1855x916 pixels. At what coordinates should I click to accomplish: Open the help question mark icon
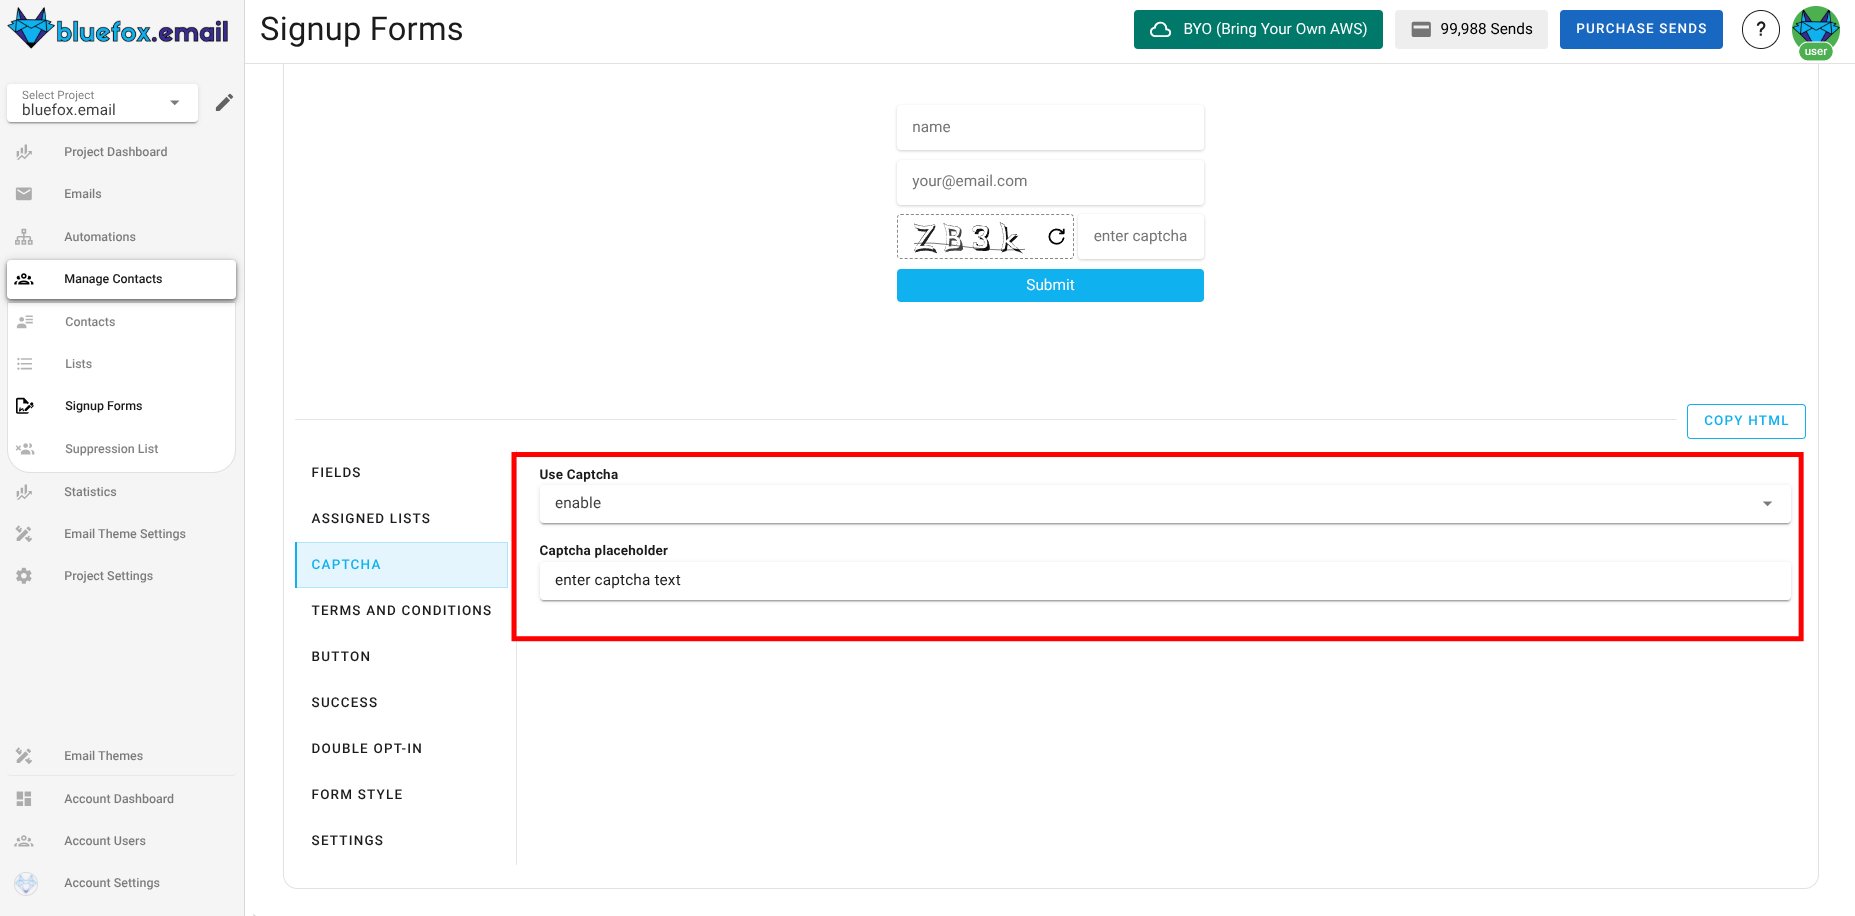[1761, 29]
